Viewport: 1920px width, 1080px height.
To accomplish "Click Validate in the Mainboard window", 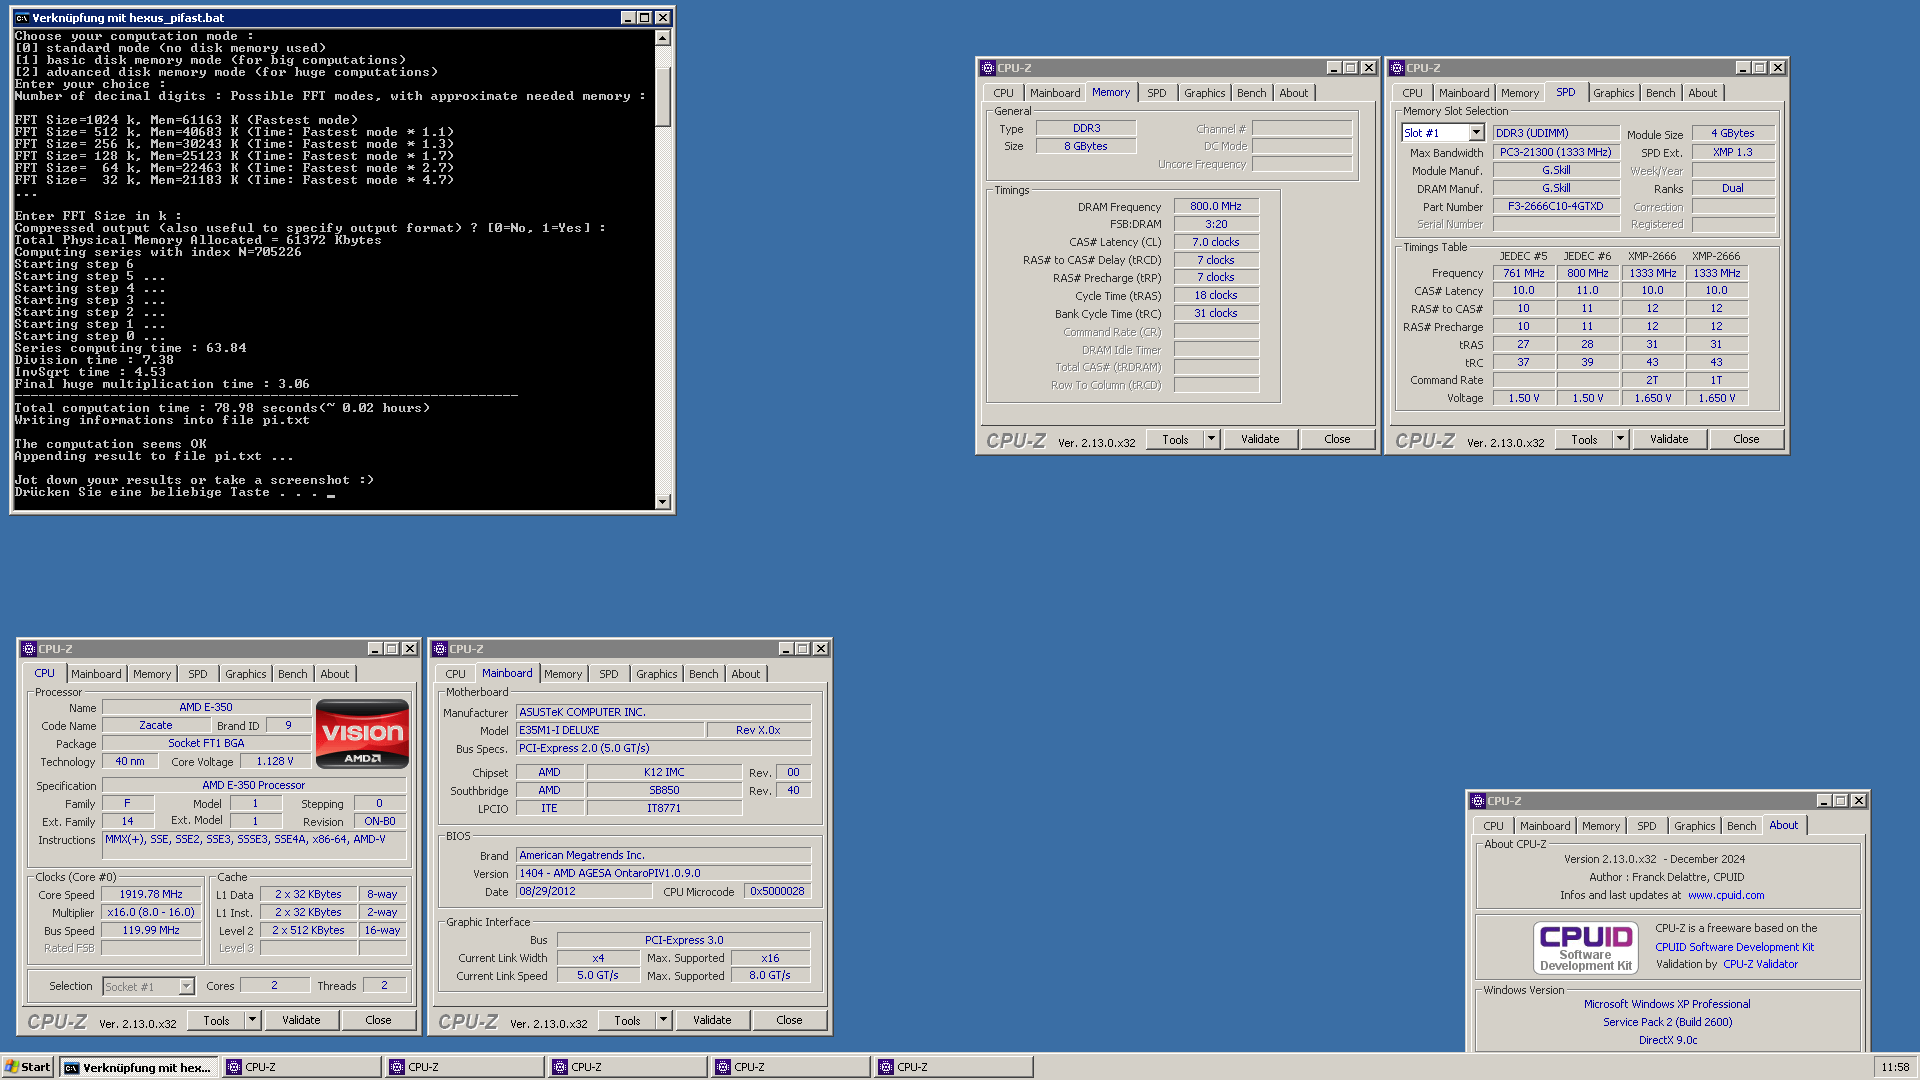I will click(x=712, y=1020).
